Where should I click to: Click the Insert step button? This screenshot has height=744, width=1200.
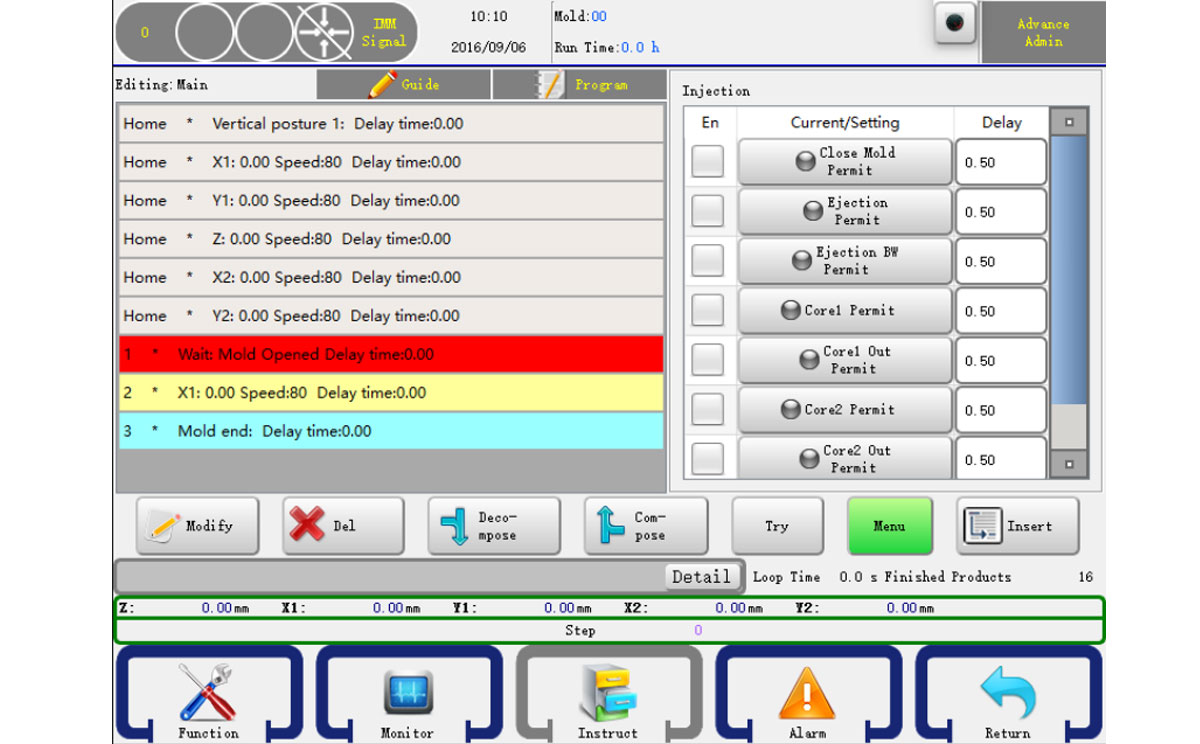pos(1017,526)
